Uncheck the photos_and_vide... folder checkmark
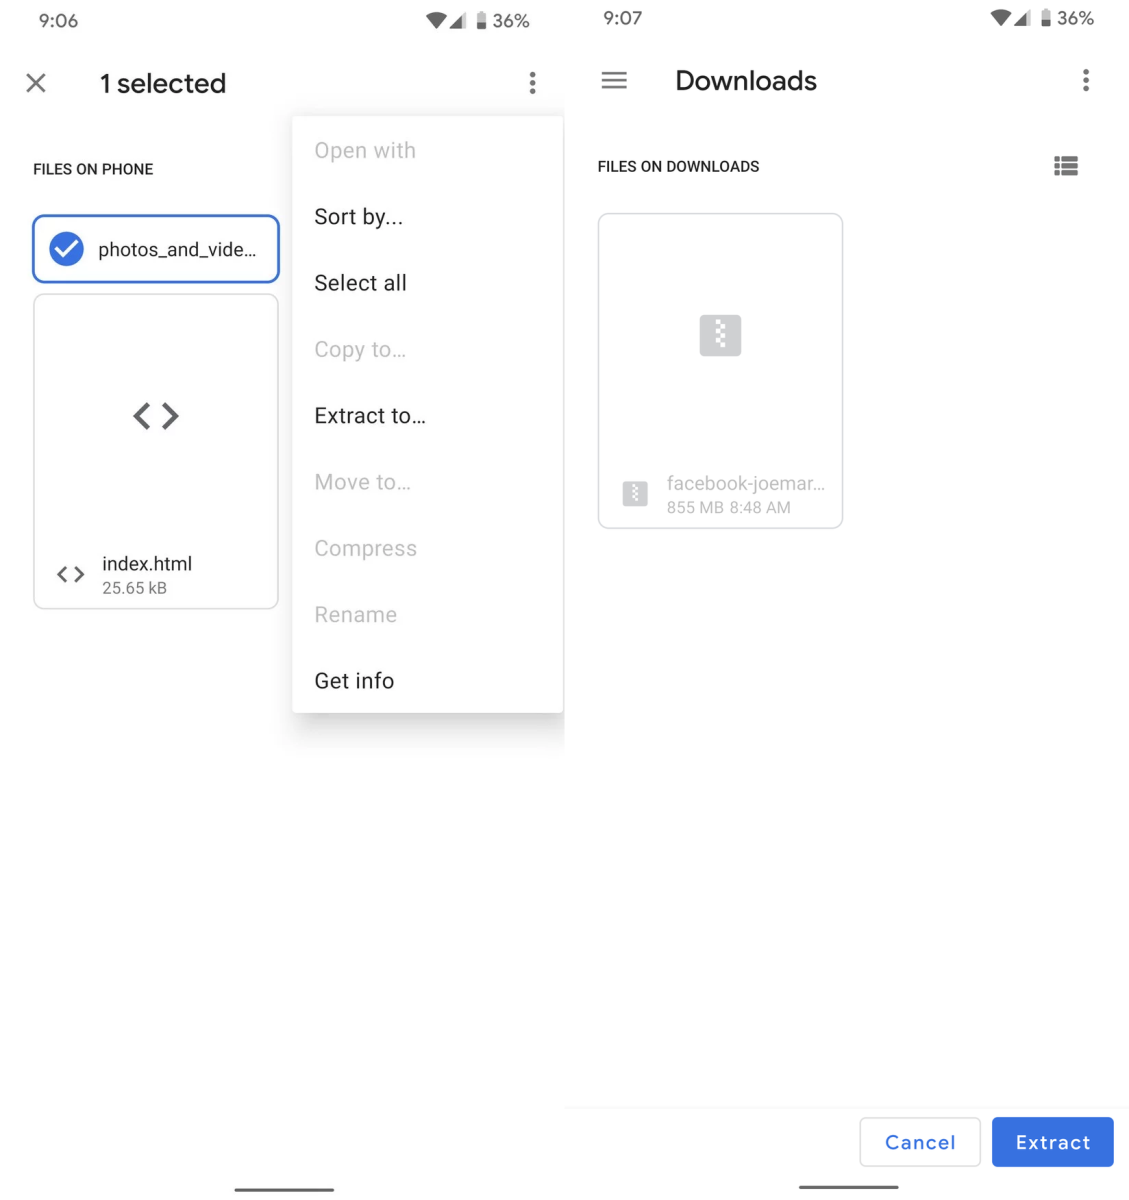 (x=67, y=249)
